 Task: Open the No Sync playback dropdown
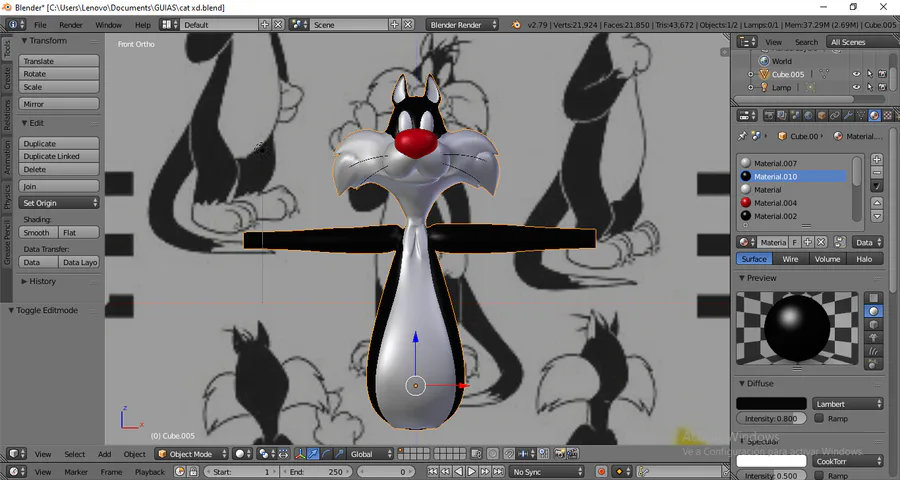coord(547,472)
